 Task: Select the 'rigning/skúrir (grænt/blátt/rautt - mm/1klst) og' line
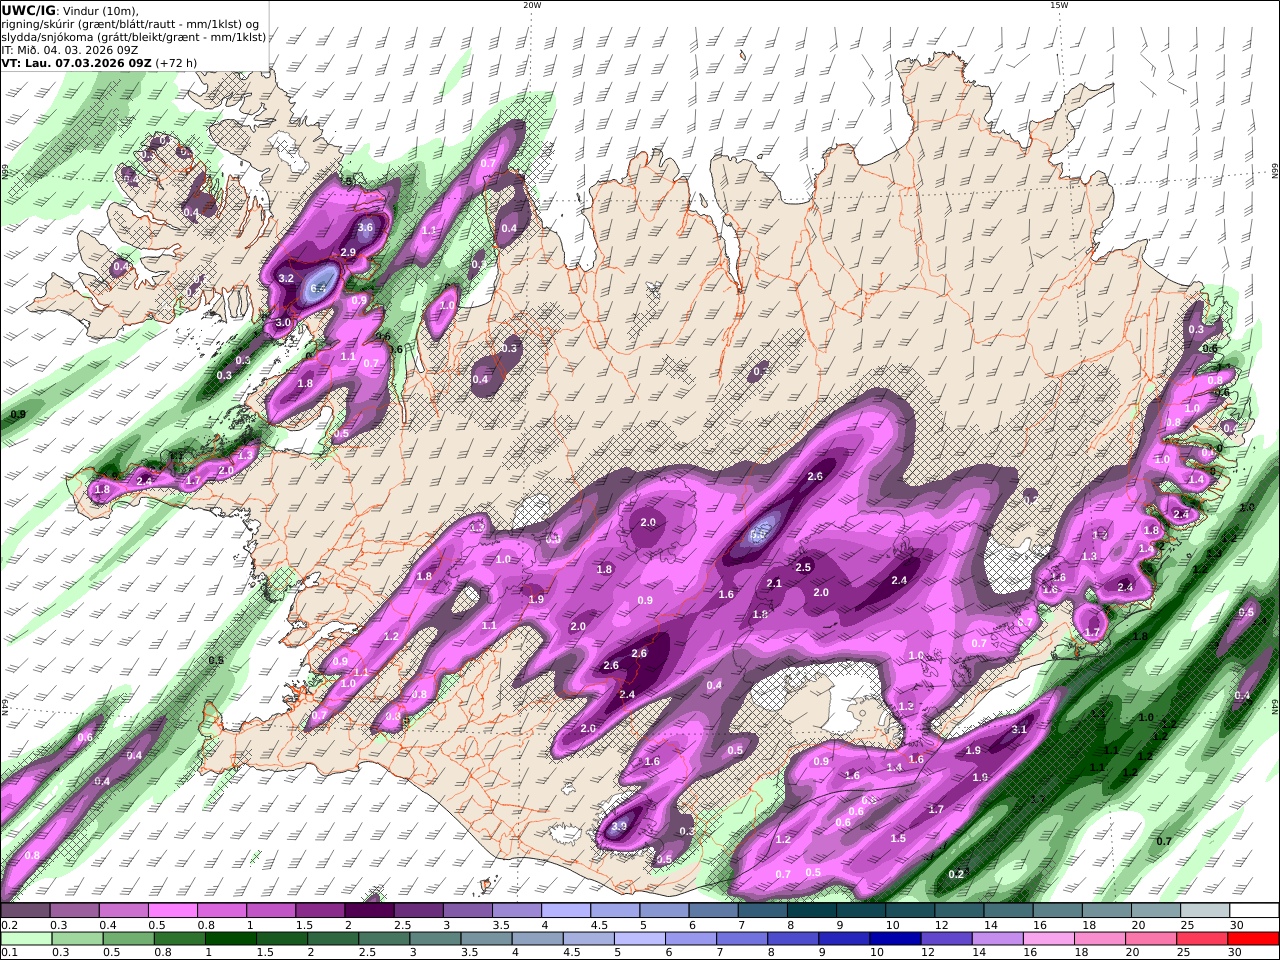tap(132, 24)
